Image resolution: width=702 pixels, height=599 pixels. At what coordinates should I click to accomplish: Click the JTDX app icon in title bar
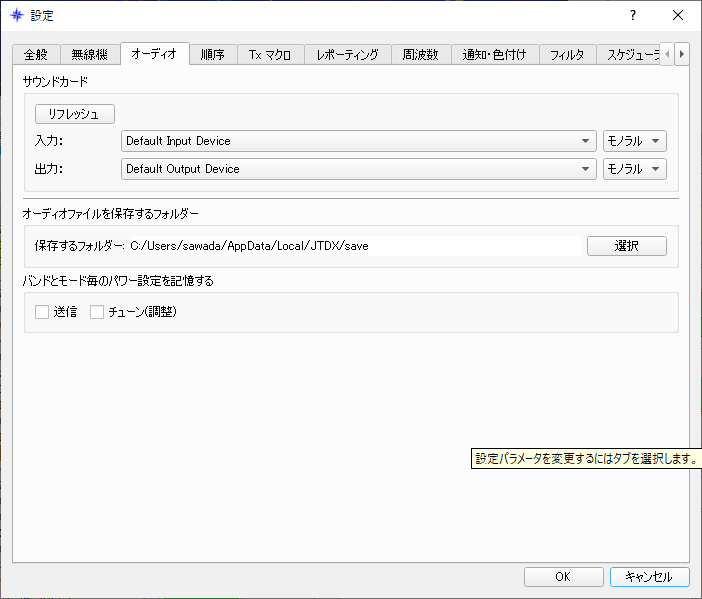tap(16, 15)
